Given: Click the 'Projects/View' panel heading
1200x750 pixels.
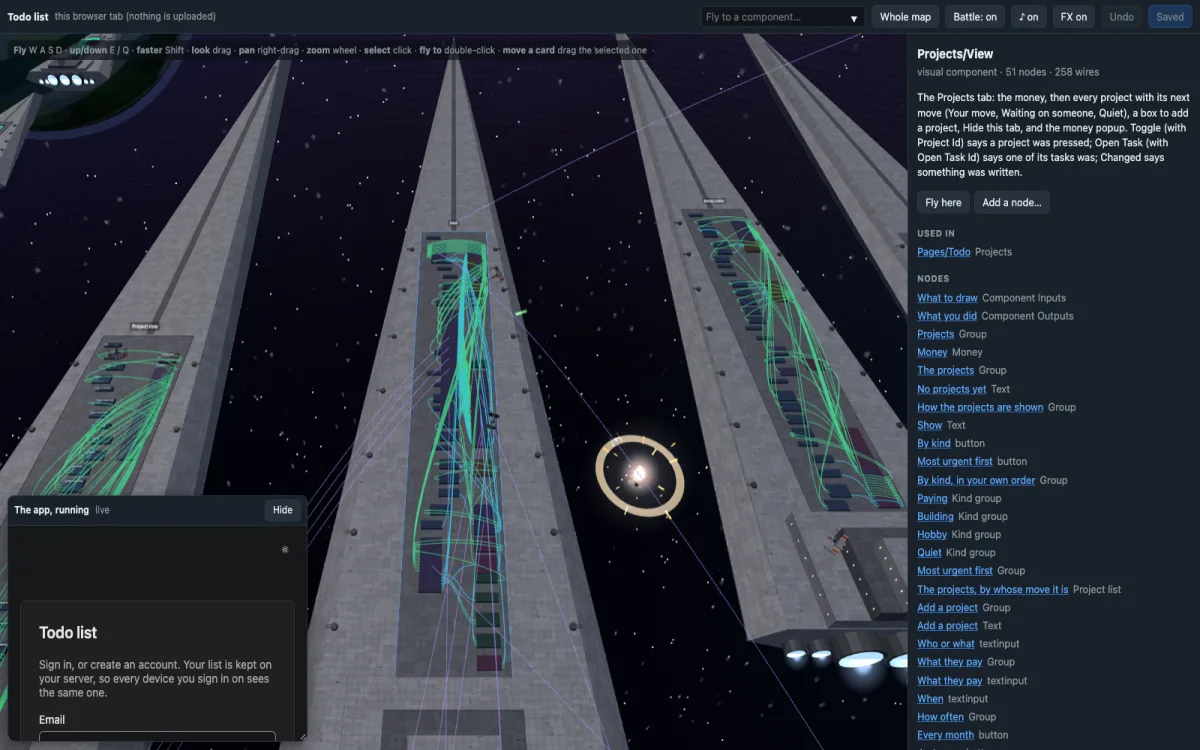Looking at the screenshot, I should coord(955,54).
